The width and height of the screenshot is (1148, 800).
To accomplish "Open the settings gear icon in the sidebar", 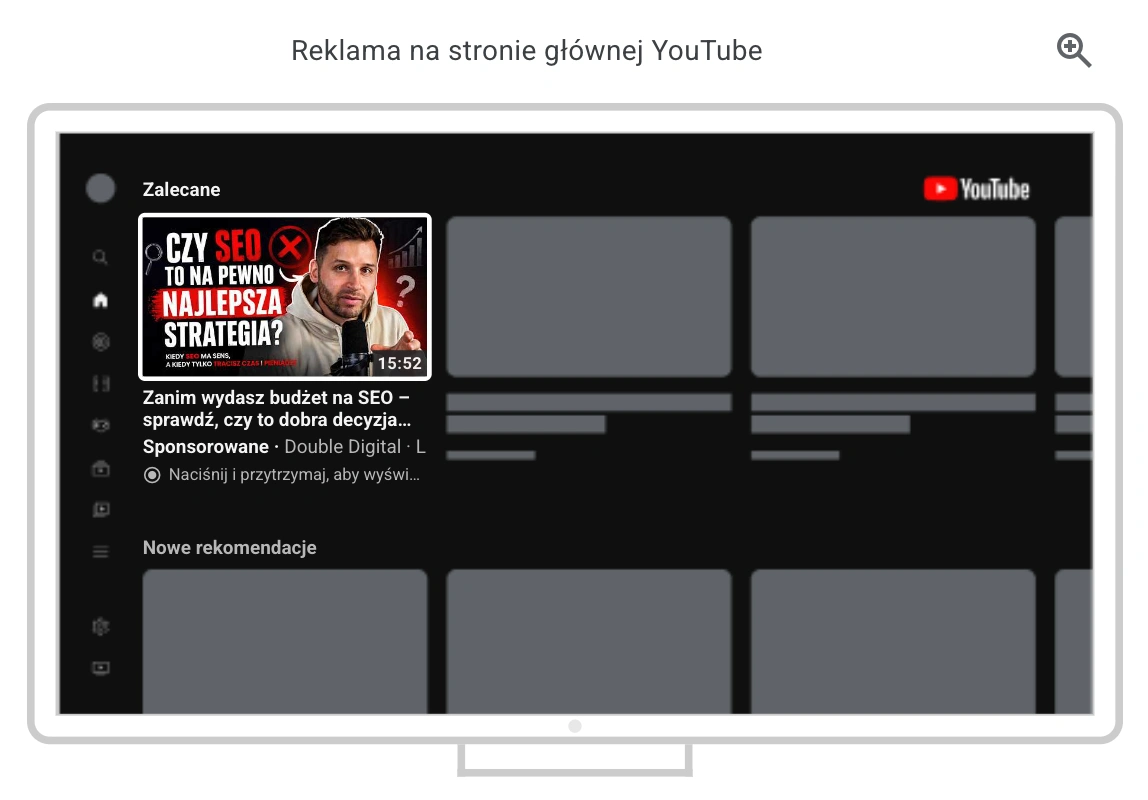I will [100, 627].
